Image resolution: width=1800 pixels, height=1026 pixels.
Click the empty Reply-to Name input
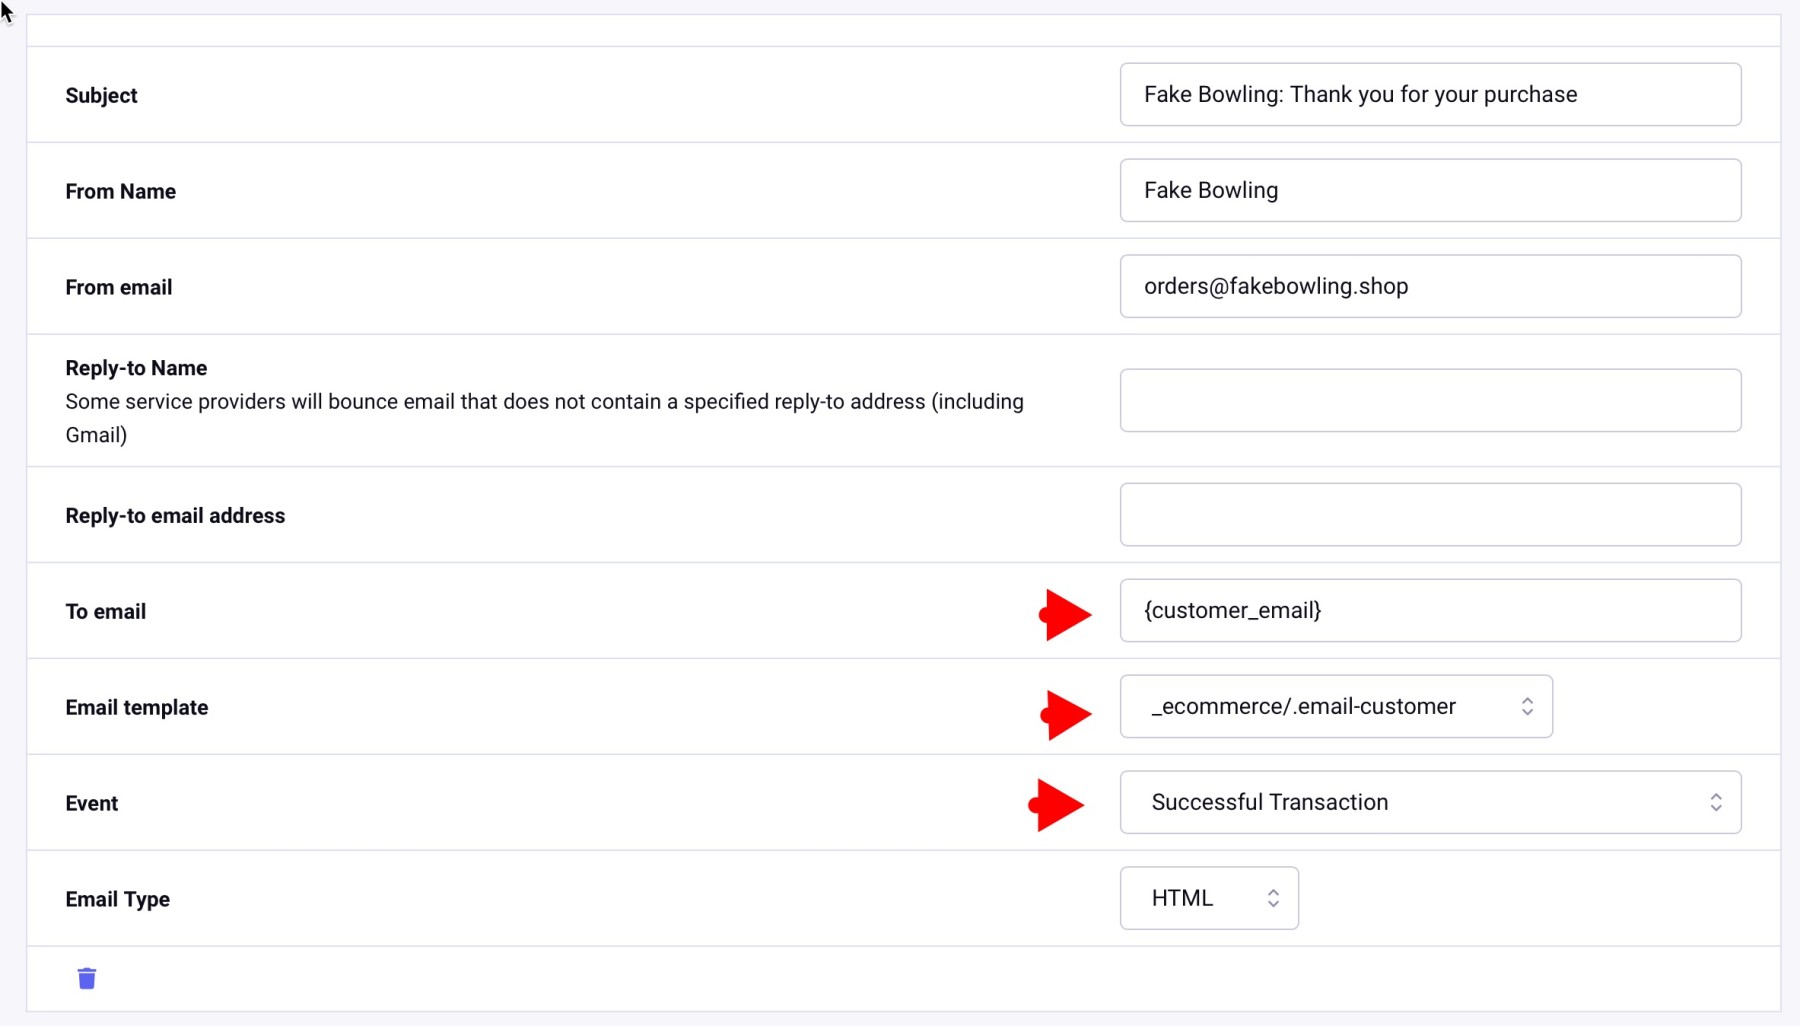1430,400
